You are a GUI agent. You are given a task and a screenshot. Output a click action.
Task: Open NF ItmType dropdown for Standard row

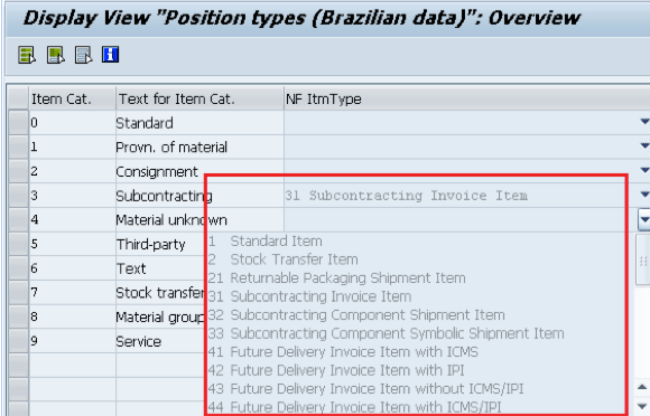tap(643, 123)
